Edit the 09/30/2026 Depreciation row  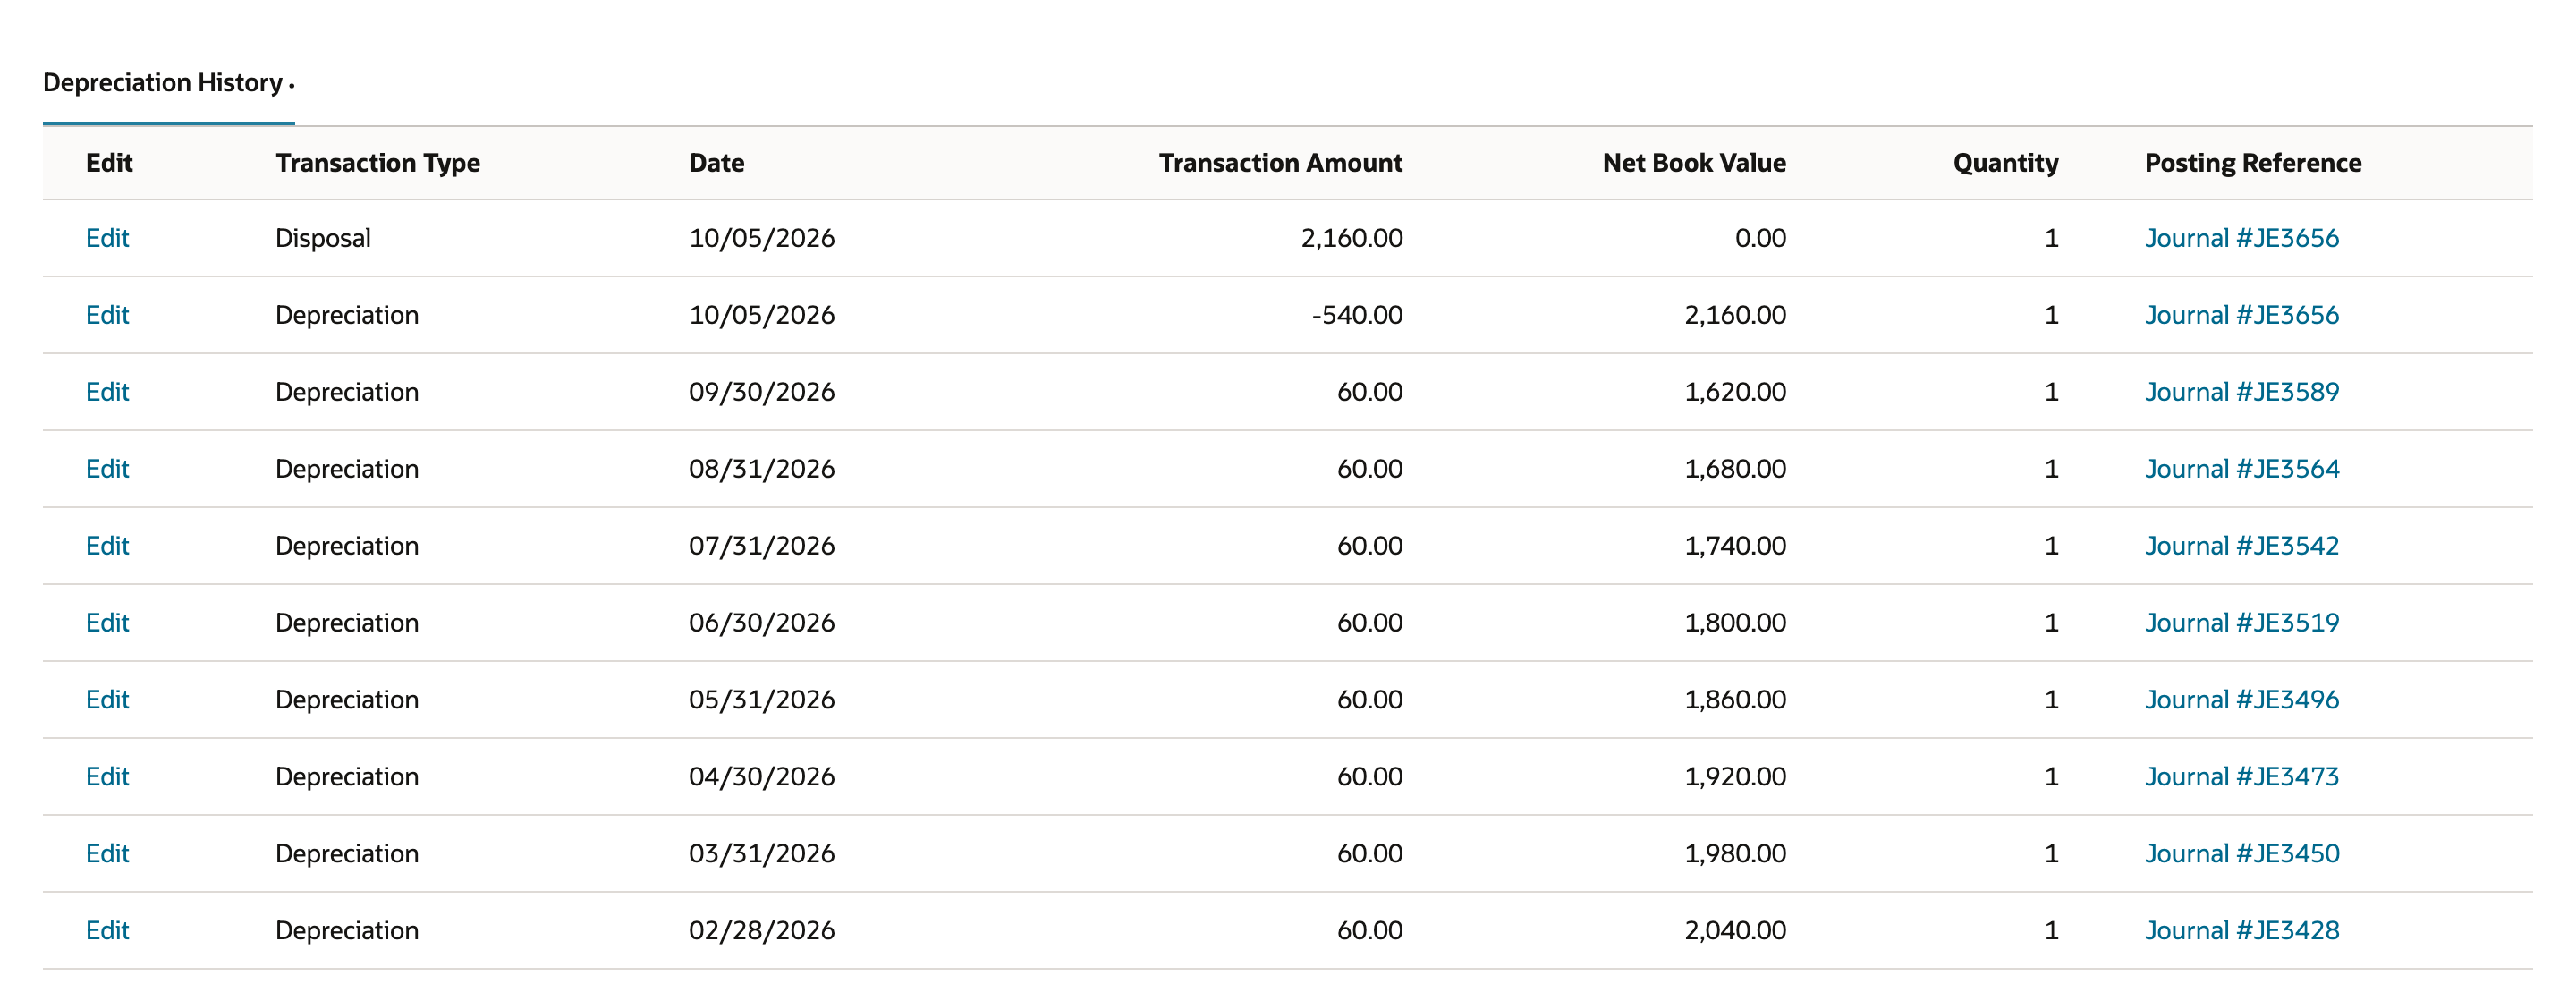107,392
